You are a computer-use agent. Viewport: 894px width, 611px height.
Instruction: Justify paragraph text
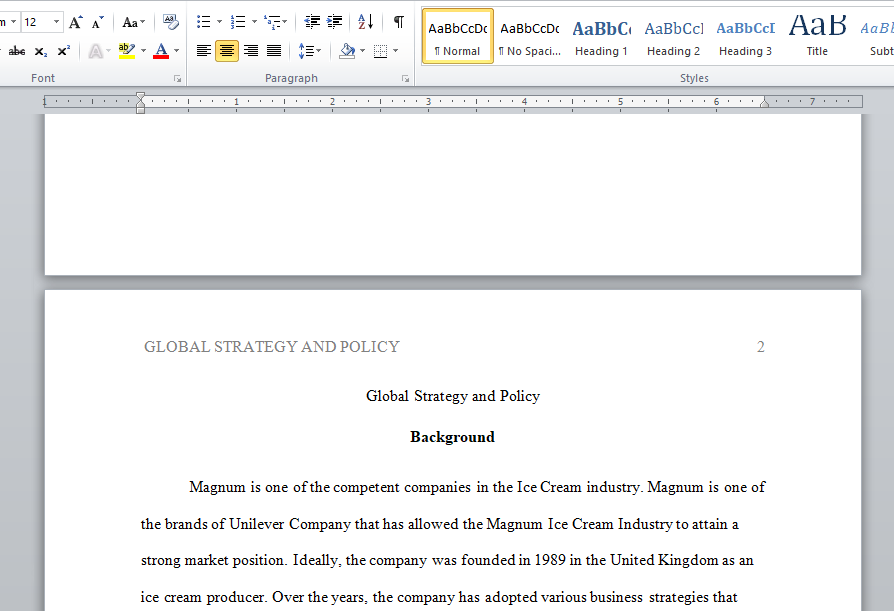(274, 51)
